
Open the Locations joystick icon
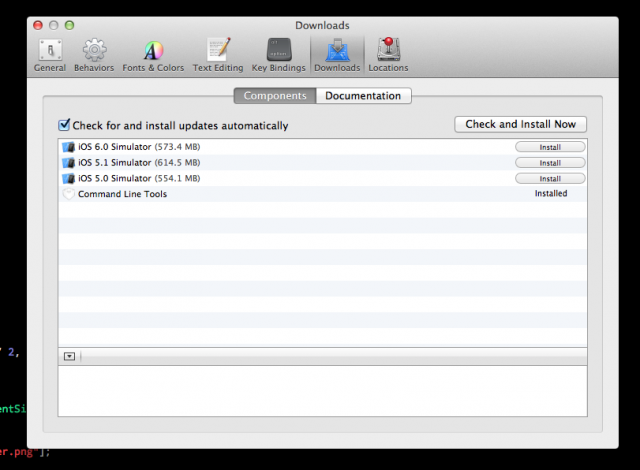387,50
